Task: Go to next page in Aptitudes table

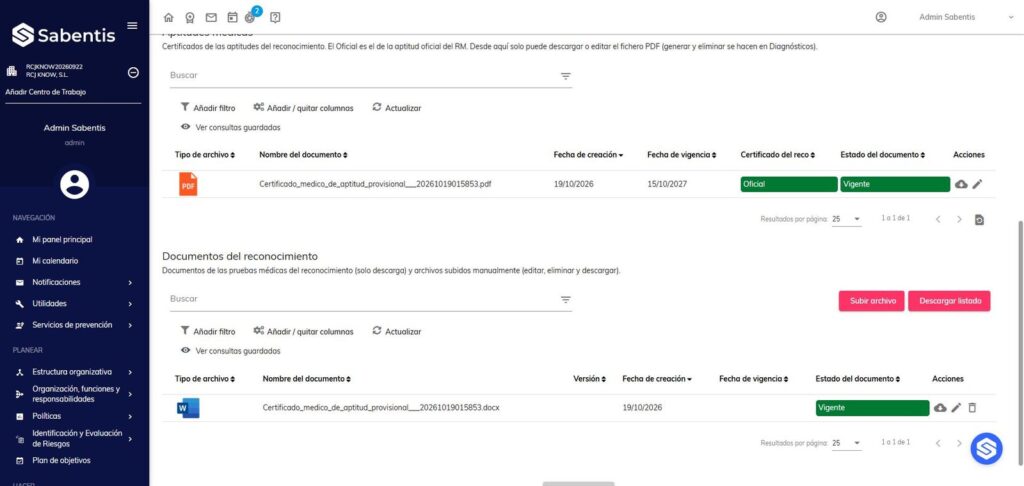Action: tap(959, 219)
